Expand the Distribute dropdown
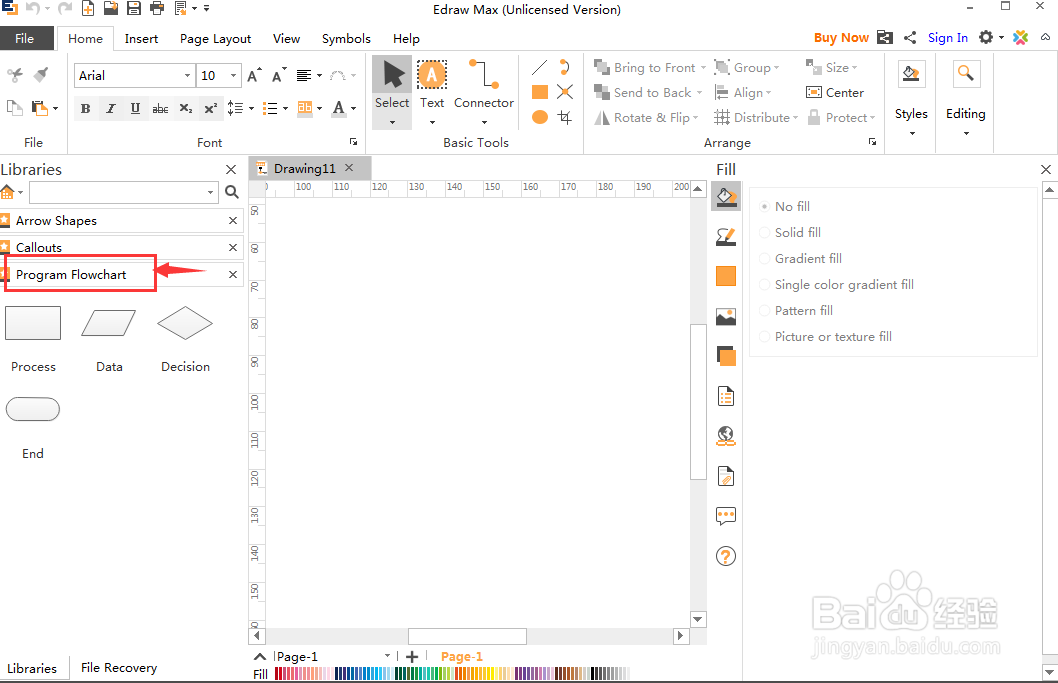Viewport: 1058px width, 683px height. pos(795,117)
